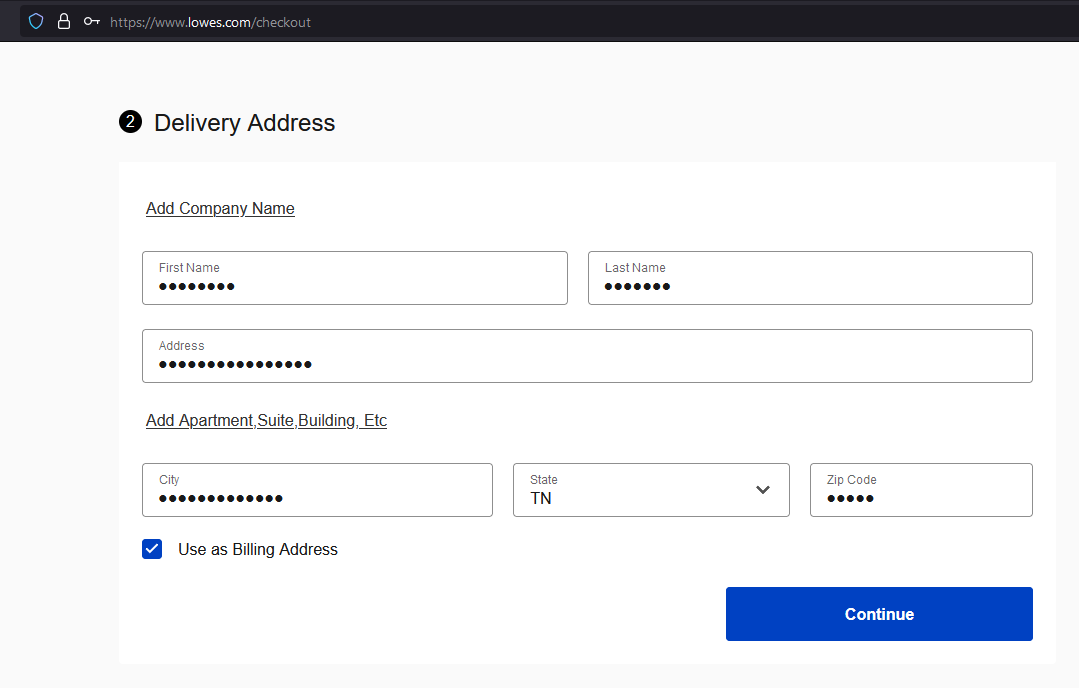The image size is (1079, 688).
Task: Click the key saved-logins icon
Action: (92, 21)
